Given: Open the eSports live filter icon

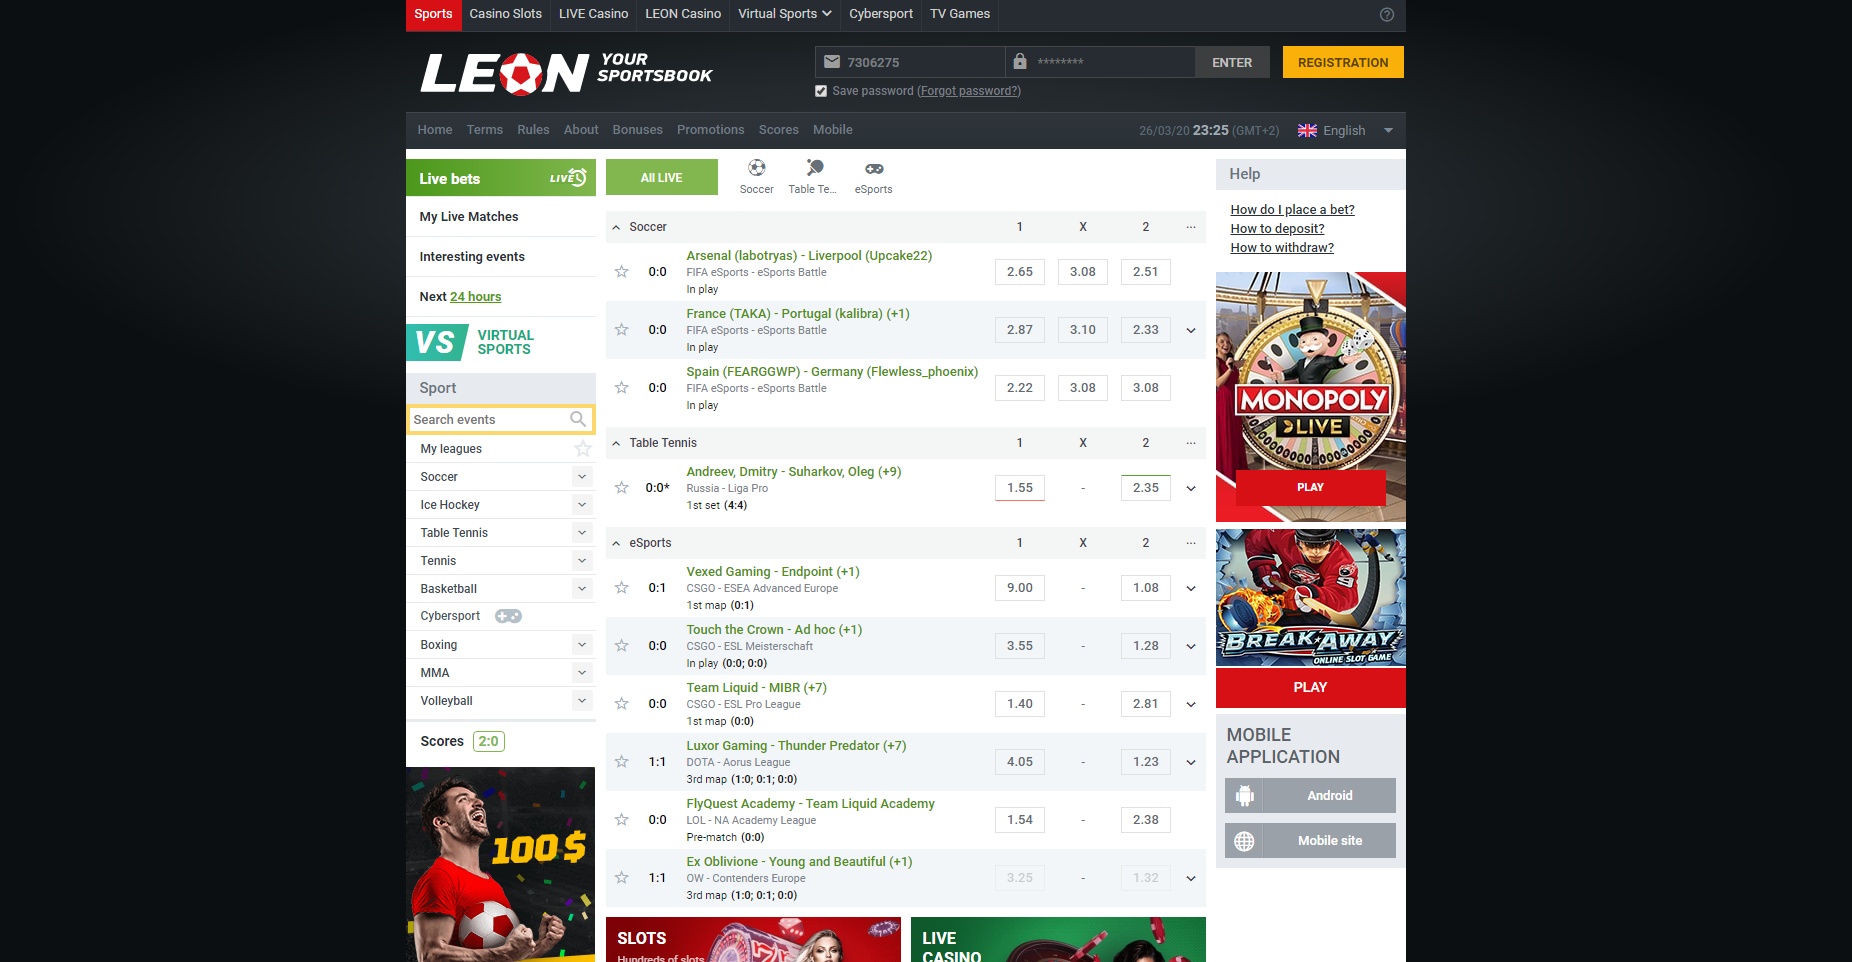Looking at the screenshot, I should 874,168.
